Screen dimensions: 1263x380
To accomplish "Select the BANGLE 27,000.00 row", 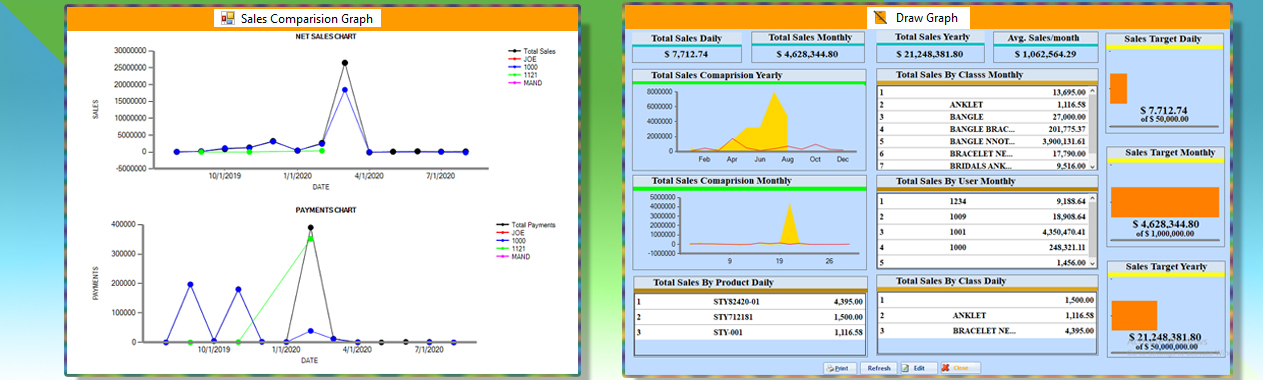I will click(982, 117).
